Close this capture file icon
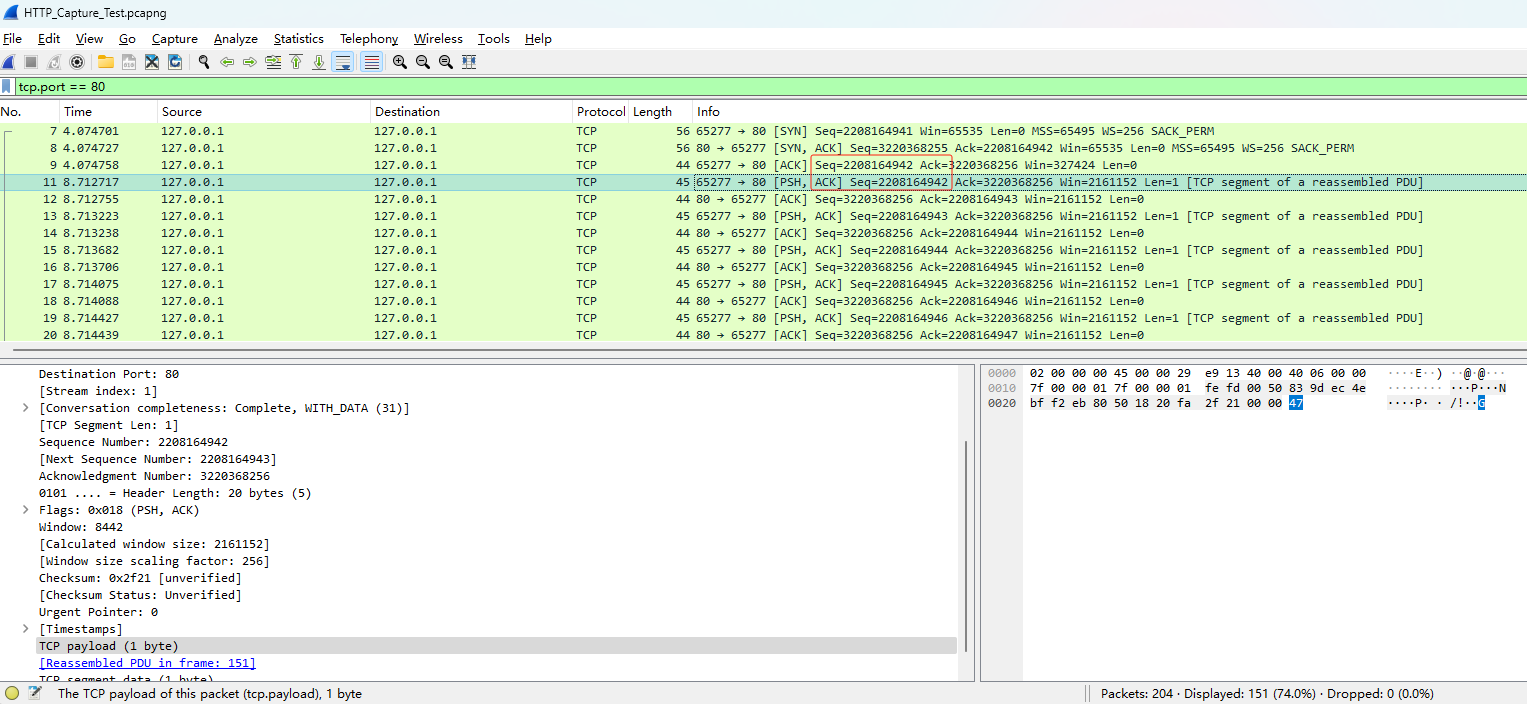1527x704 pixels. click(x=152, y=62)
